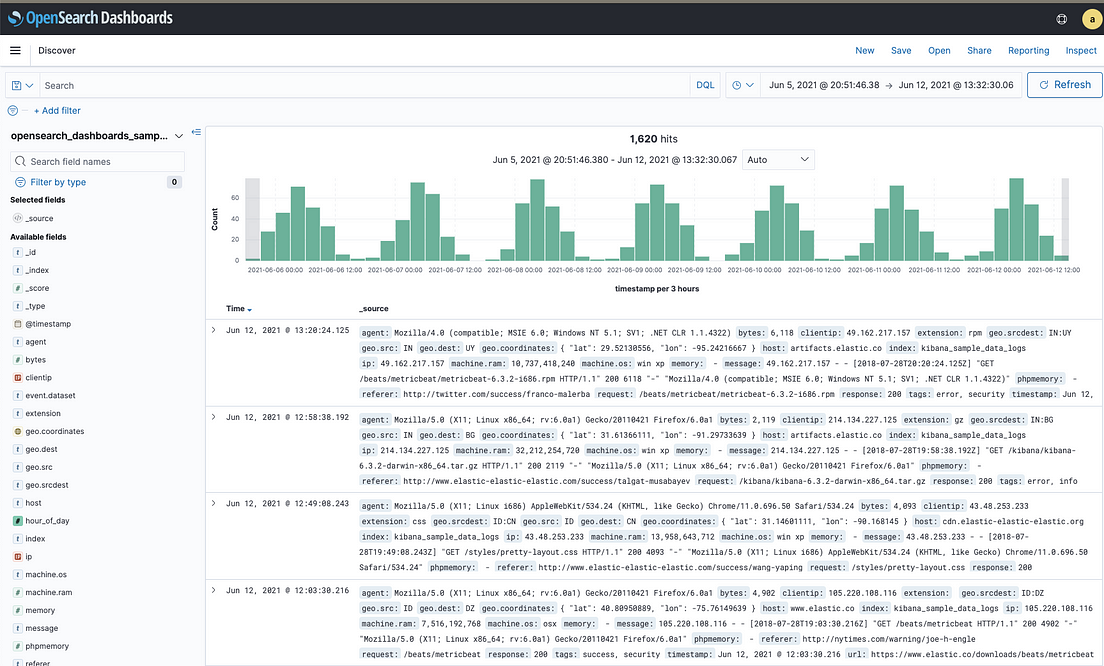
Task: Click the DQL query language toggle
Action: (705, 85)
